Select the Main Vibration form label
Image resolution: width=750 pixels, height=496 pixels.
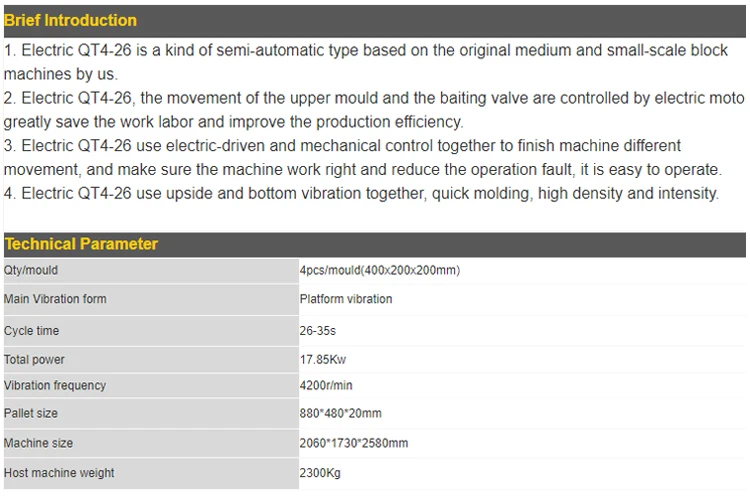tap(55, 299)
